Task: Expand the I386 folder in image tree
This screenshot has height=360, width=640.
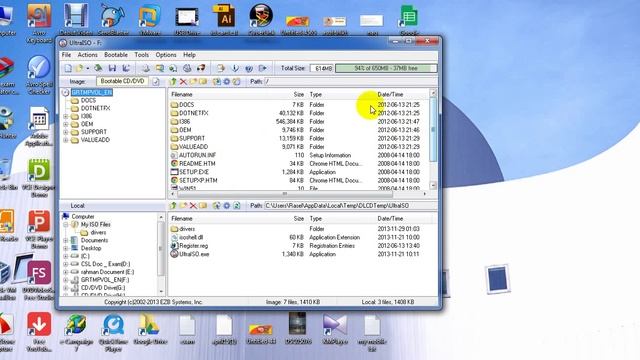Action: [66, 116]
